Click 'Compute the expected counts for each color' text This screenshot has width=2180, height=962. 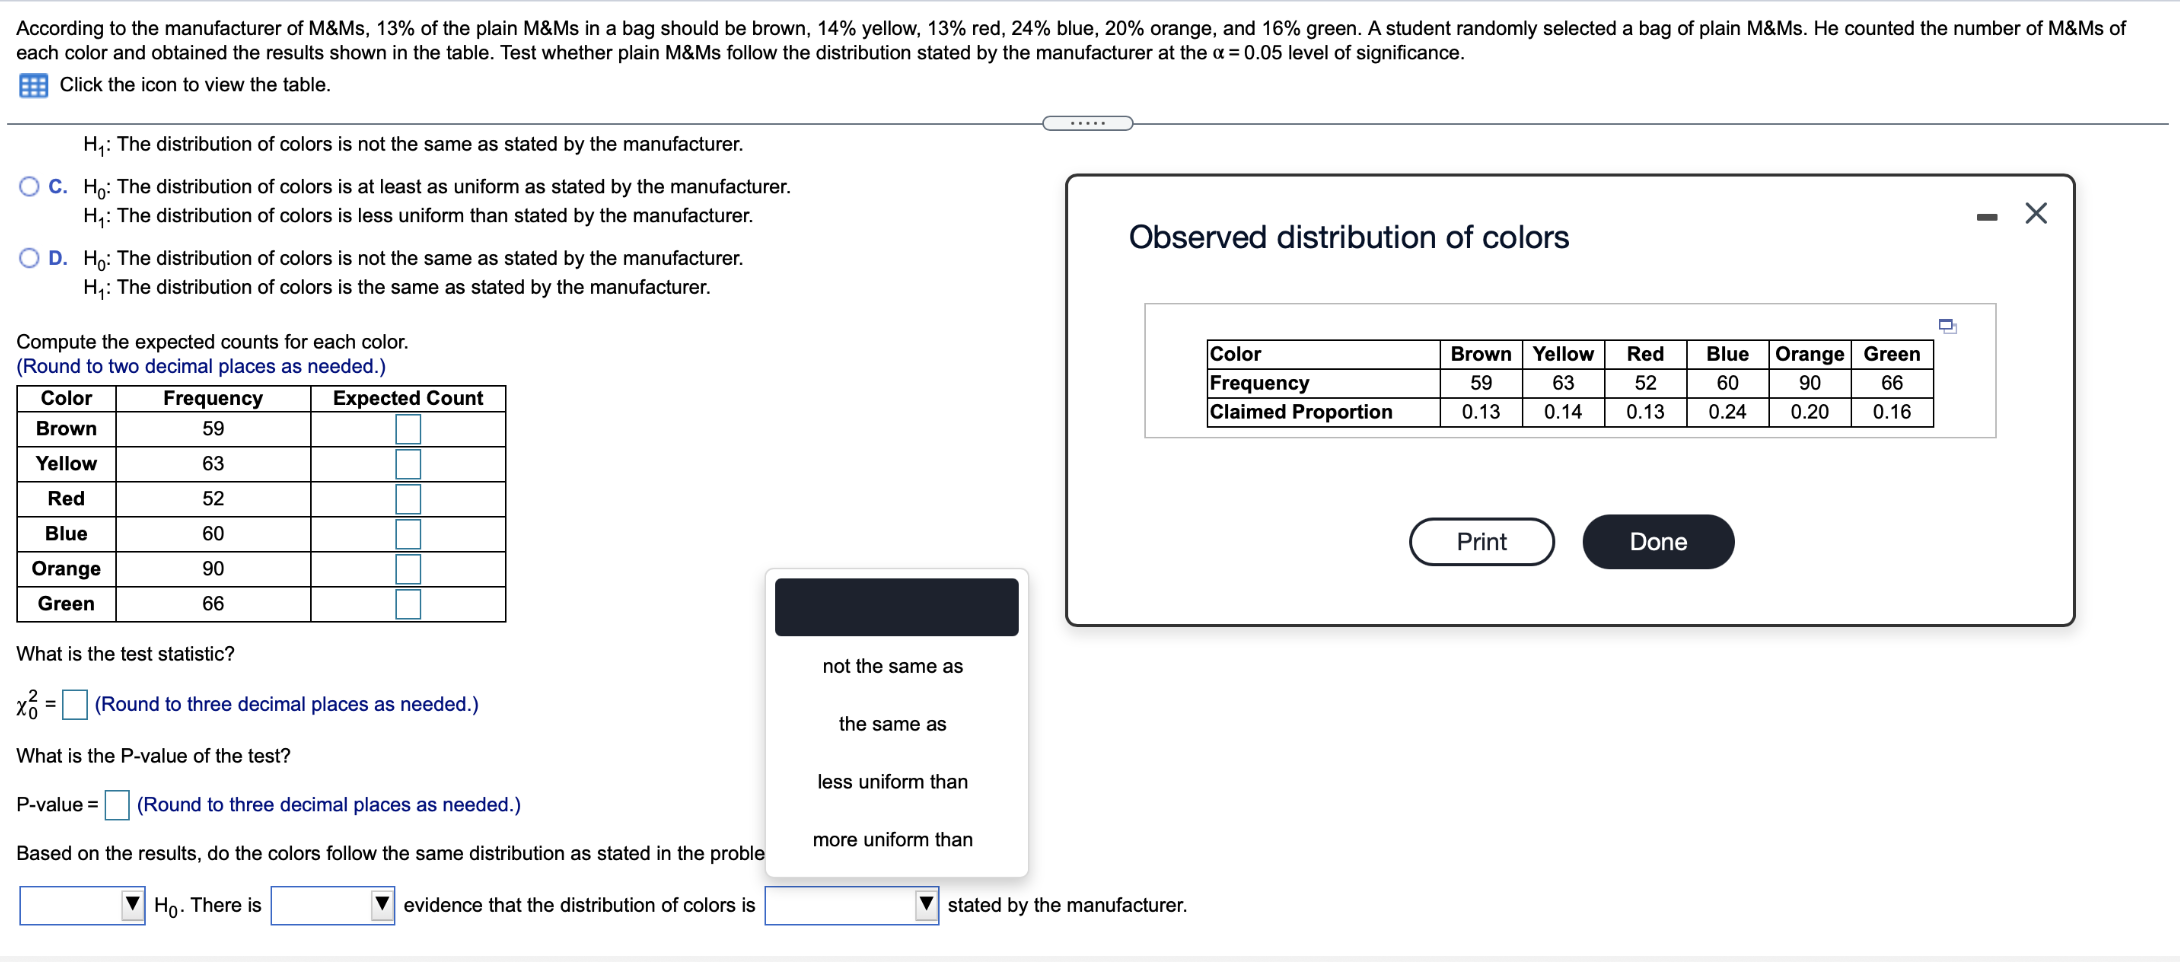pos(212,342)
